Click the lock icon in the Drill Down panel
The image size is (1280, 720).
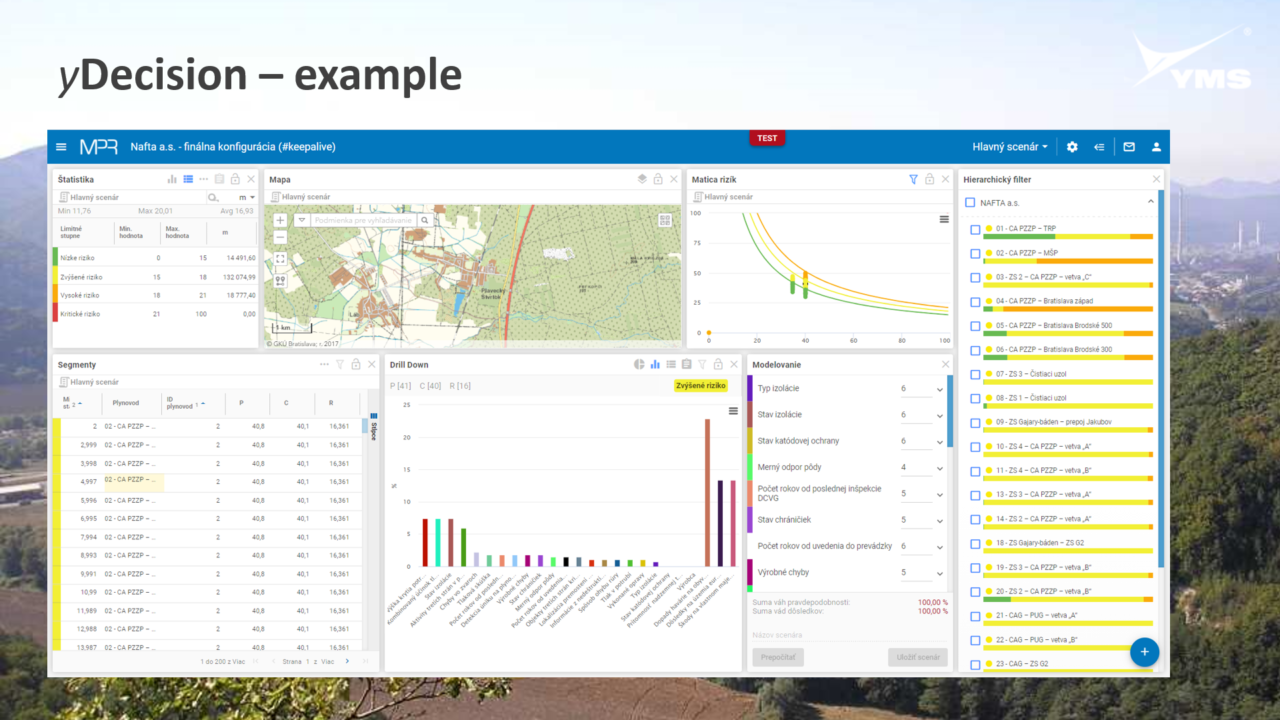point(718,364)
